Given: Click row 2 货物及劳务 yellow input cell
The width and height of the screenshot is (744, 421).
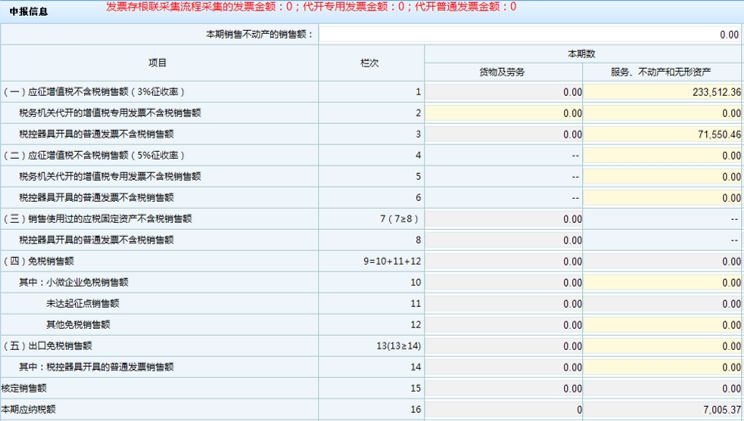Looking at the screenshot, I should click(x=505, y=113).
